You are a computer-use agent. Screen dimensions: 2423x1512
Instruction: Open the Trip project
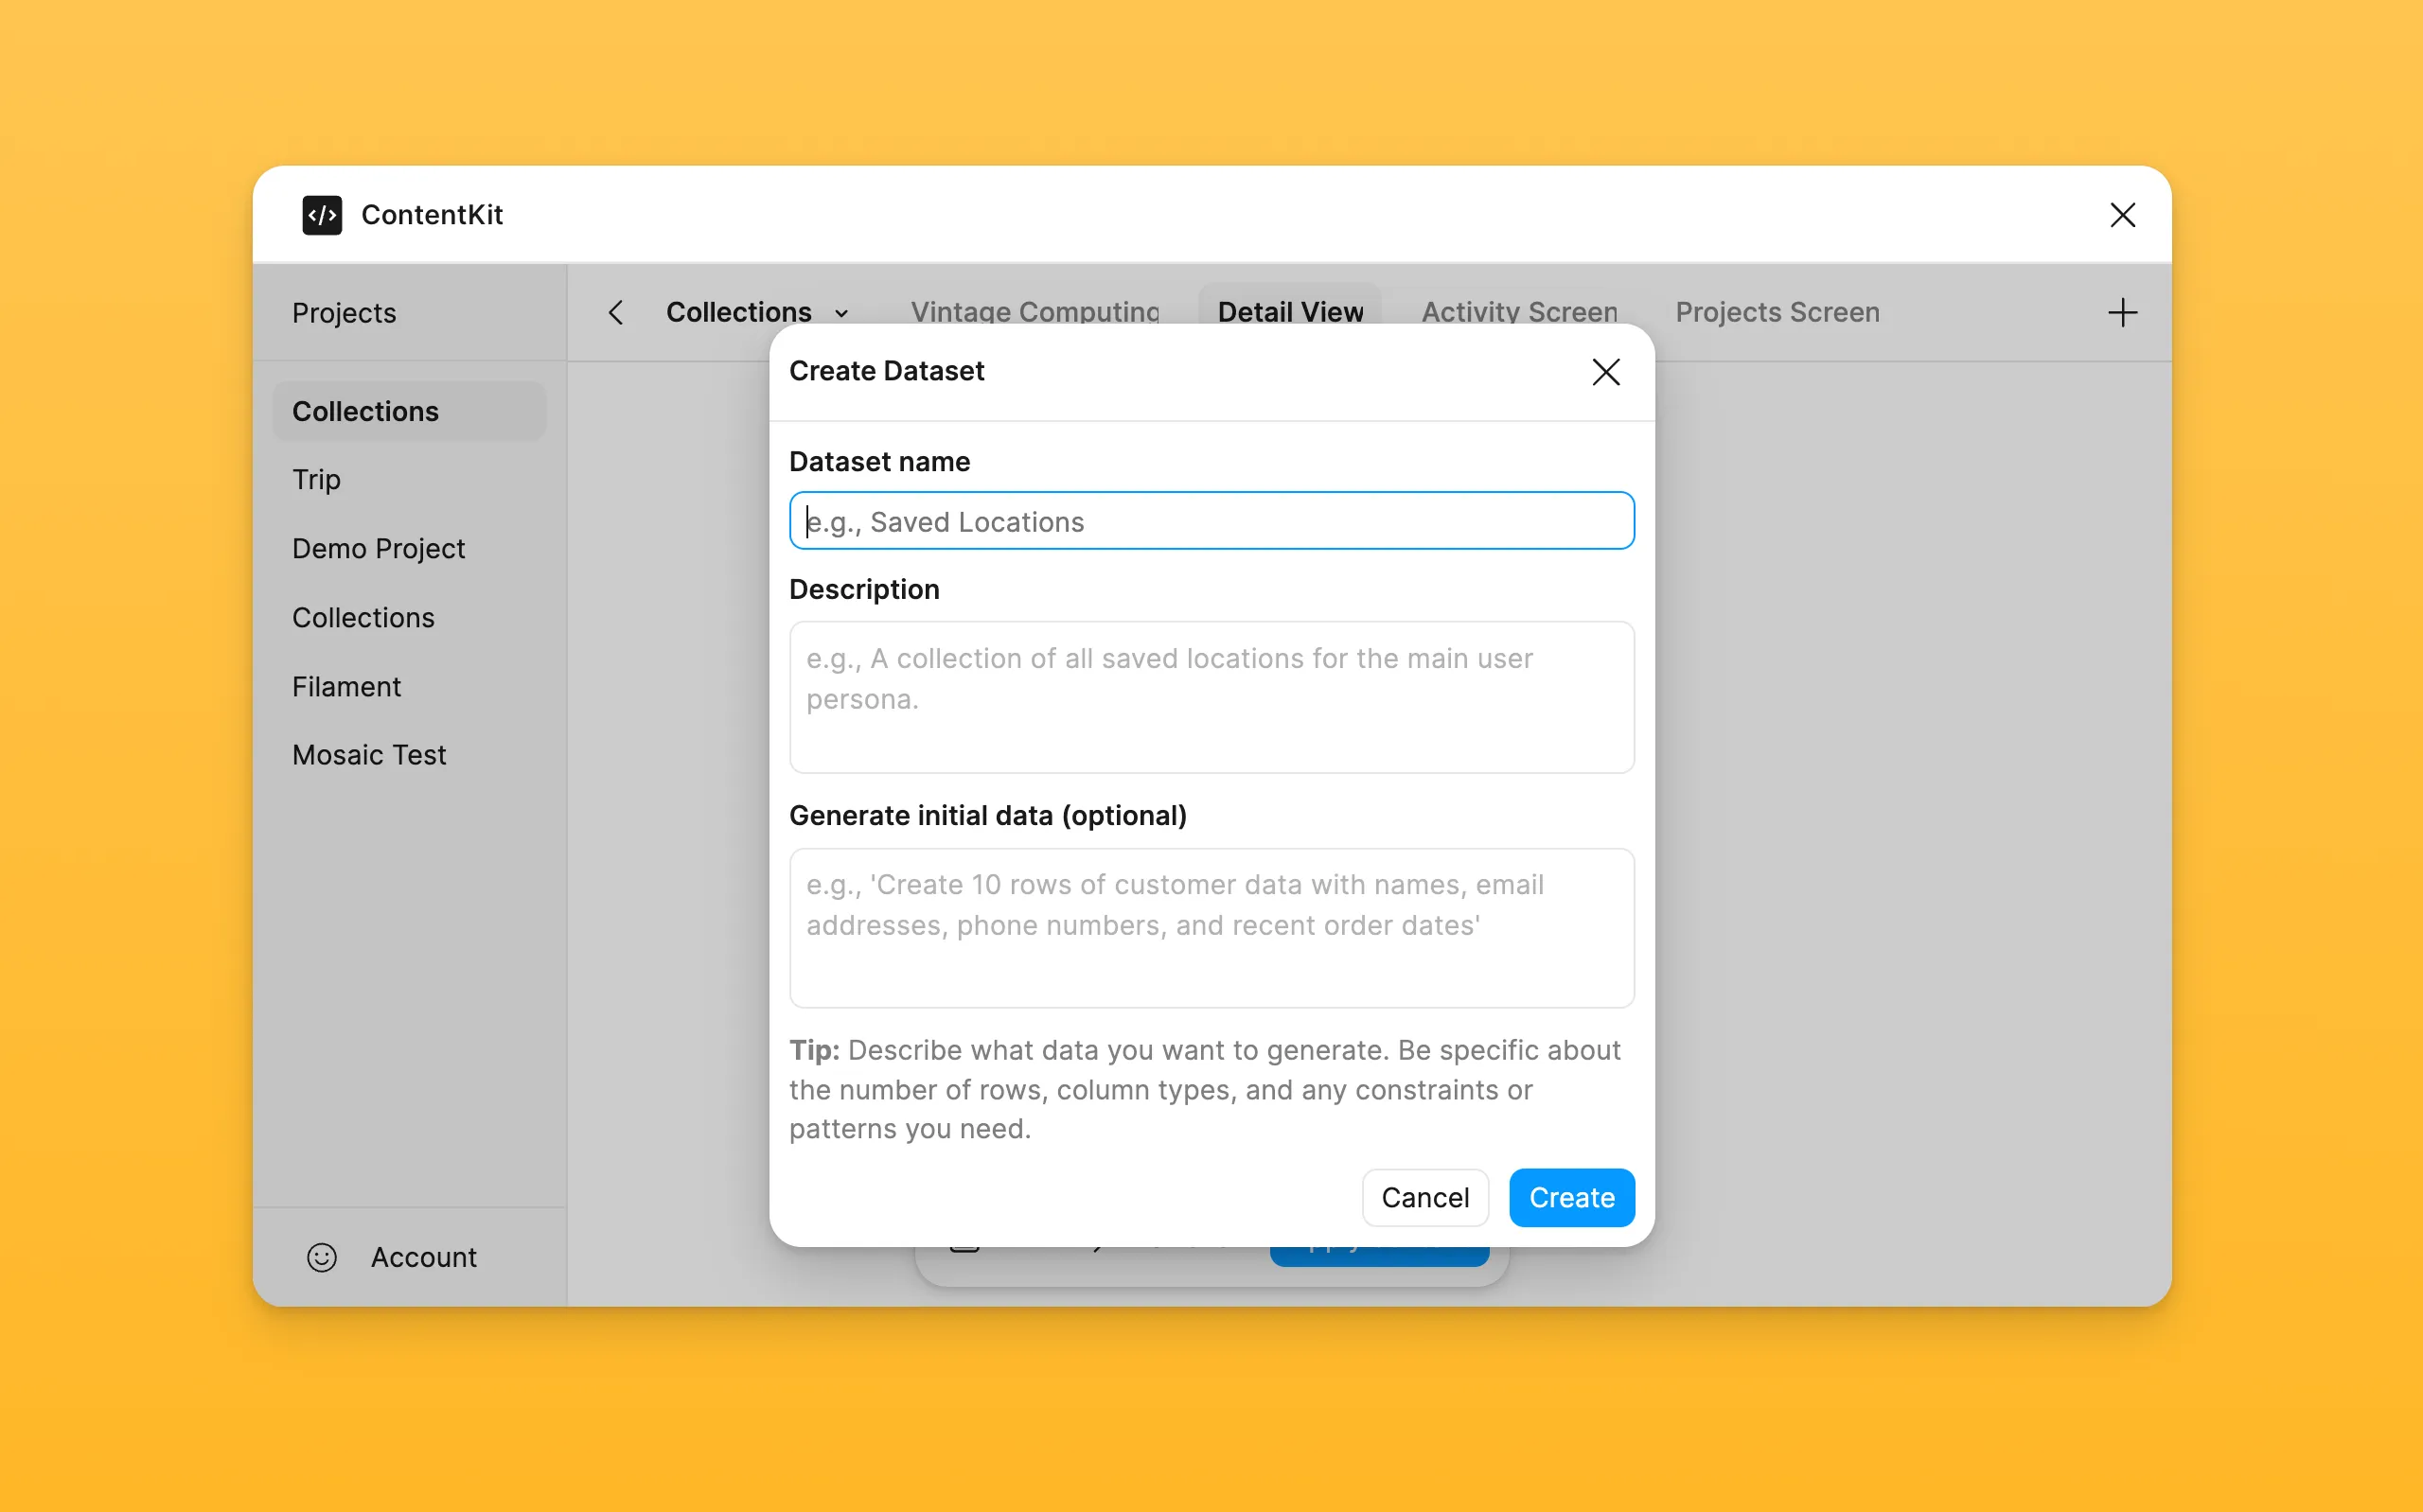[316, 479]
